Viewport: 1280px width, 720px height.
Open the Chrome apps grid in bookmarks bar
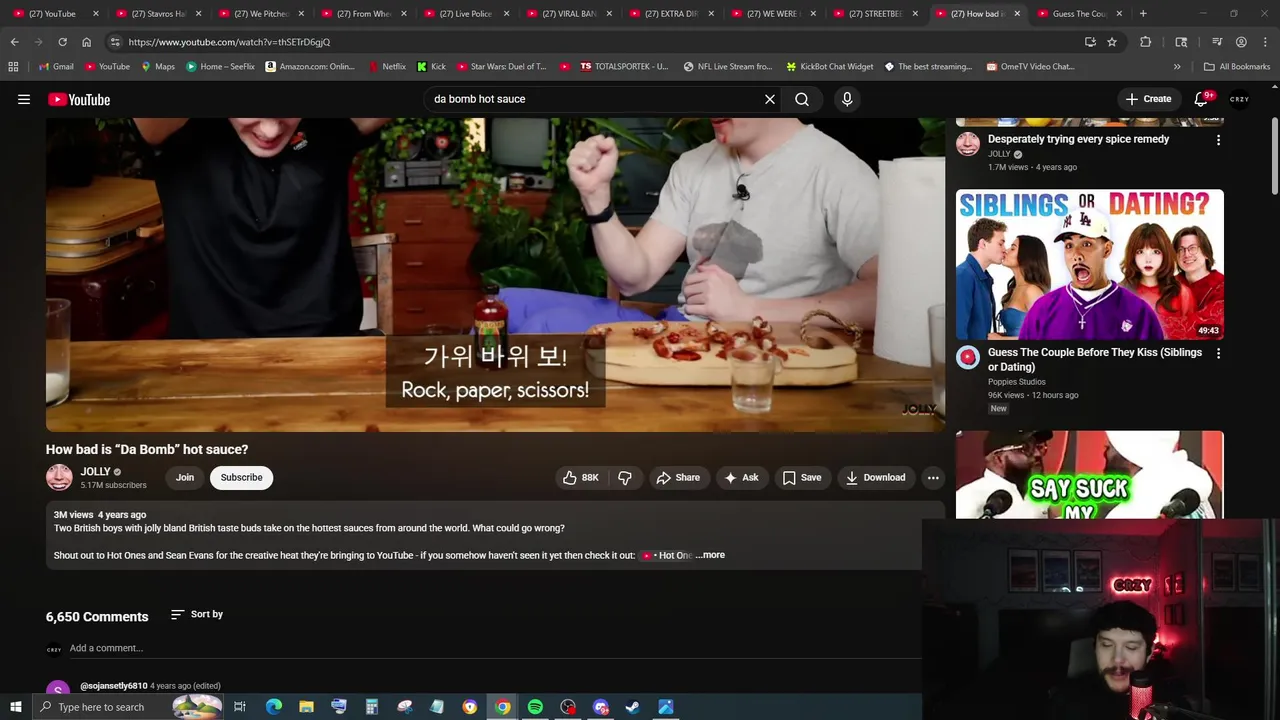13,67
